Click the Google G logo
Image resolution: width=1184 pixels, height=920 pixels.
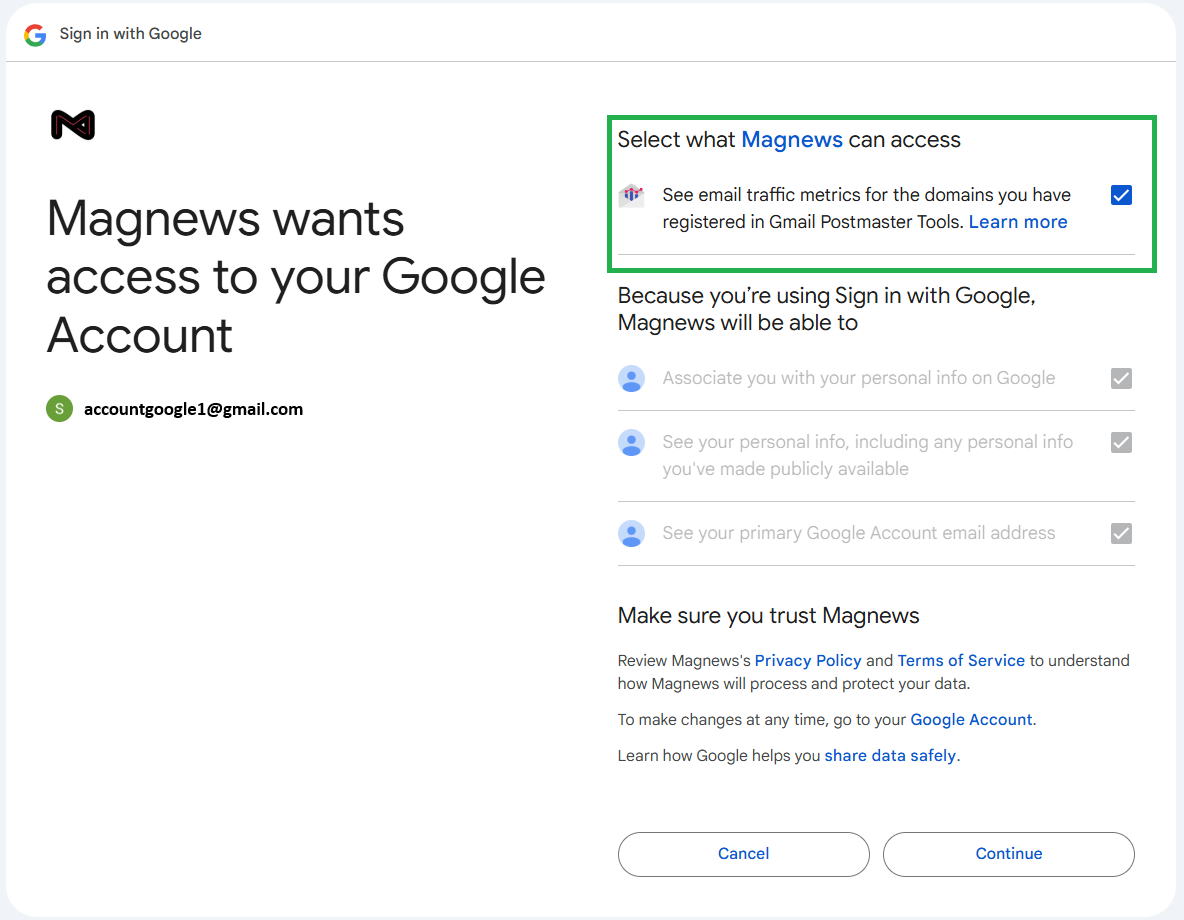(35, 35)
